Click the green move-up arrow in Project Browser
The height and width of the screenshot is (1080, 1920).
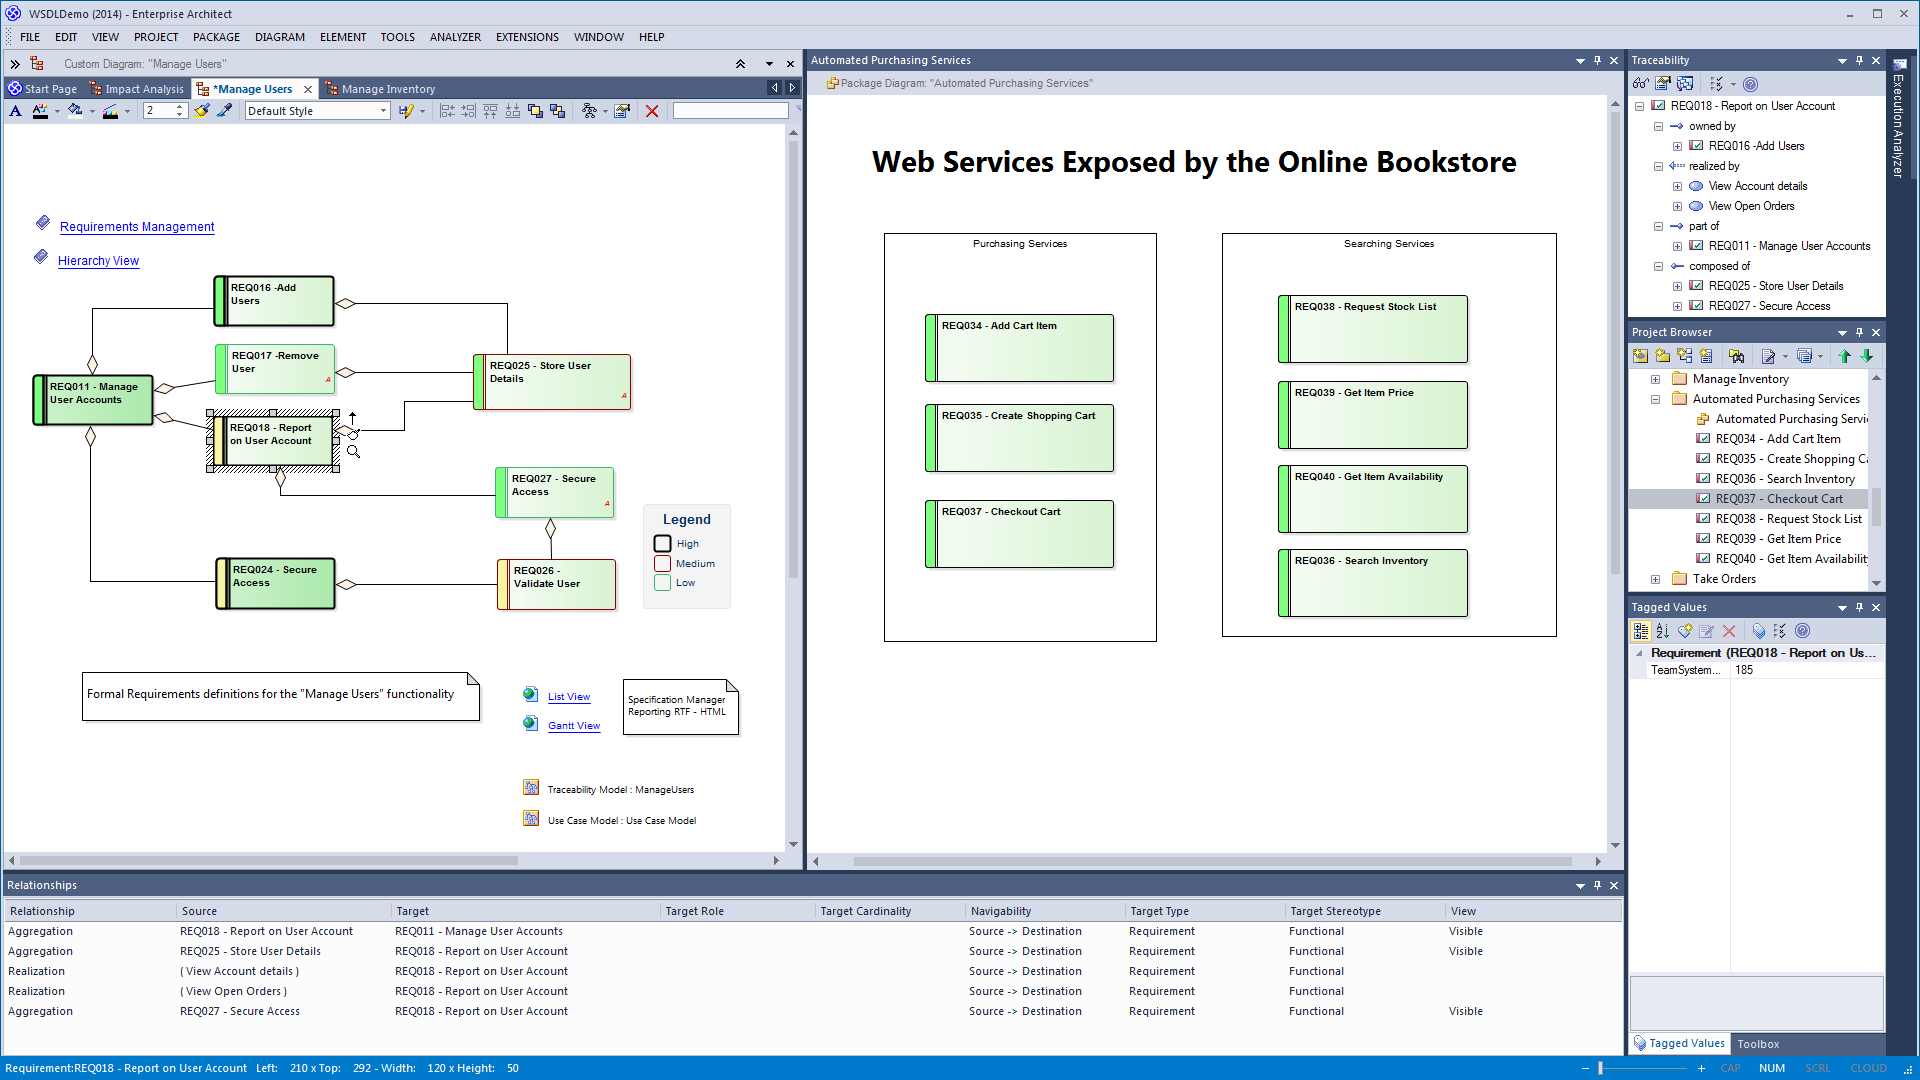point(1845,356)
